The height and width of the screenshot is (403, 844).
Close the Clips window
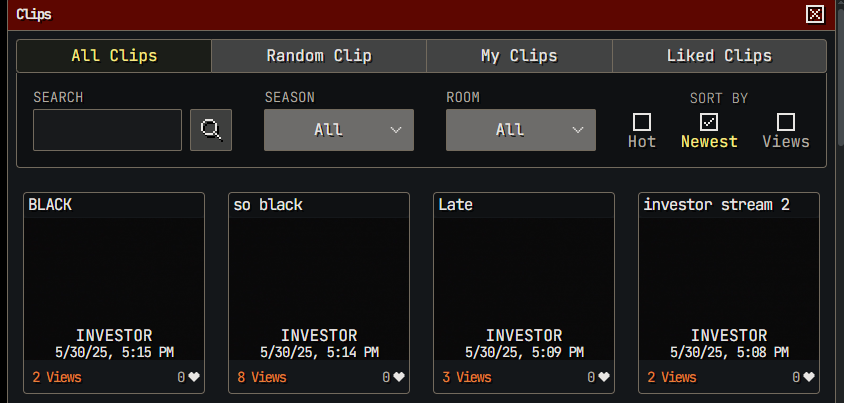tap(815, 14)
